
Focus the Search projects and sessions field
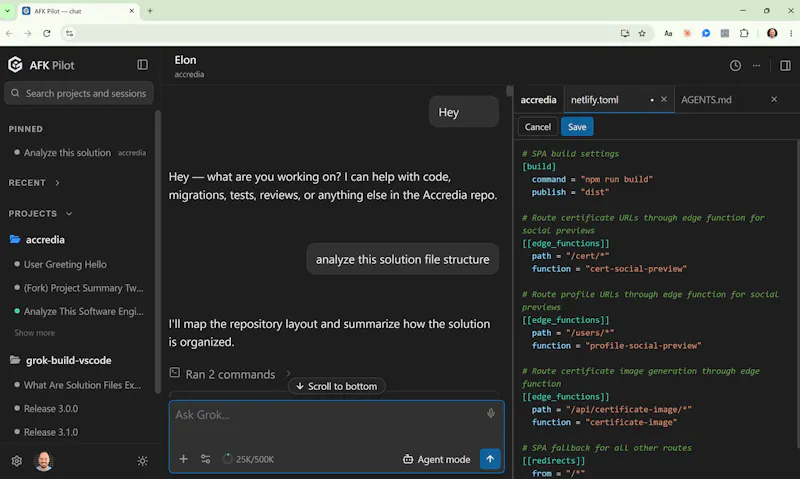click(79, 93)
